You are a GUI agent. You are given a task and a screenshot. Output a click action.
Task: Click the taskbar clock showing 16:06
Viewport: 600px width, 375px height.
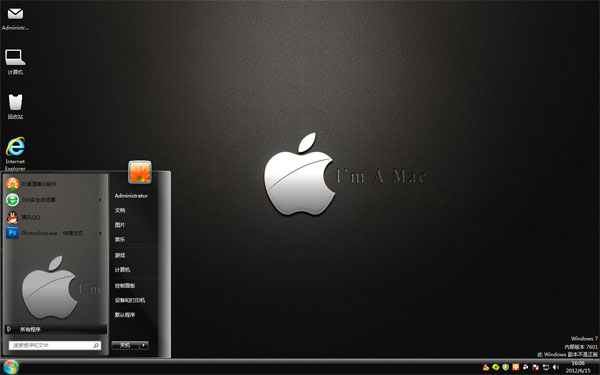click(x=578, y=367)
